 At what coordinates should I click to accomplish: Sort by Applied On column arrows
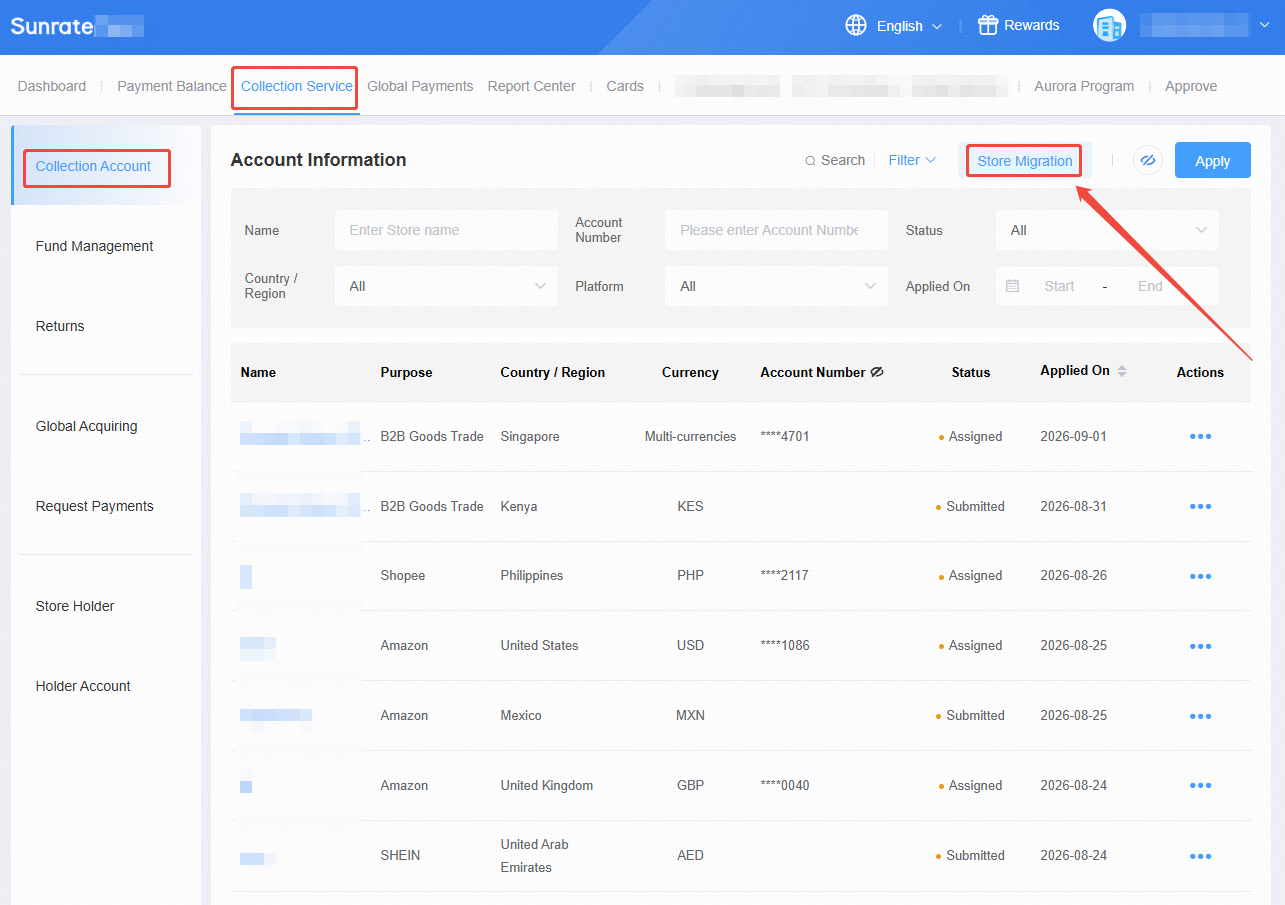click(1122, 371)
